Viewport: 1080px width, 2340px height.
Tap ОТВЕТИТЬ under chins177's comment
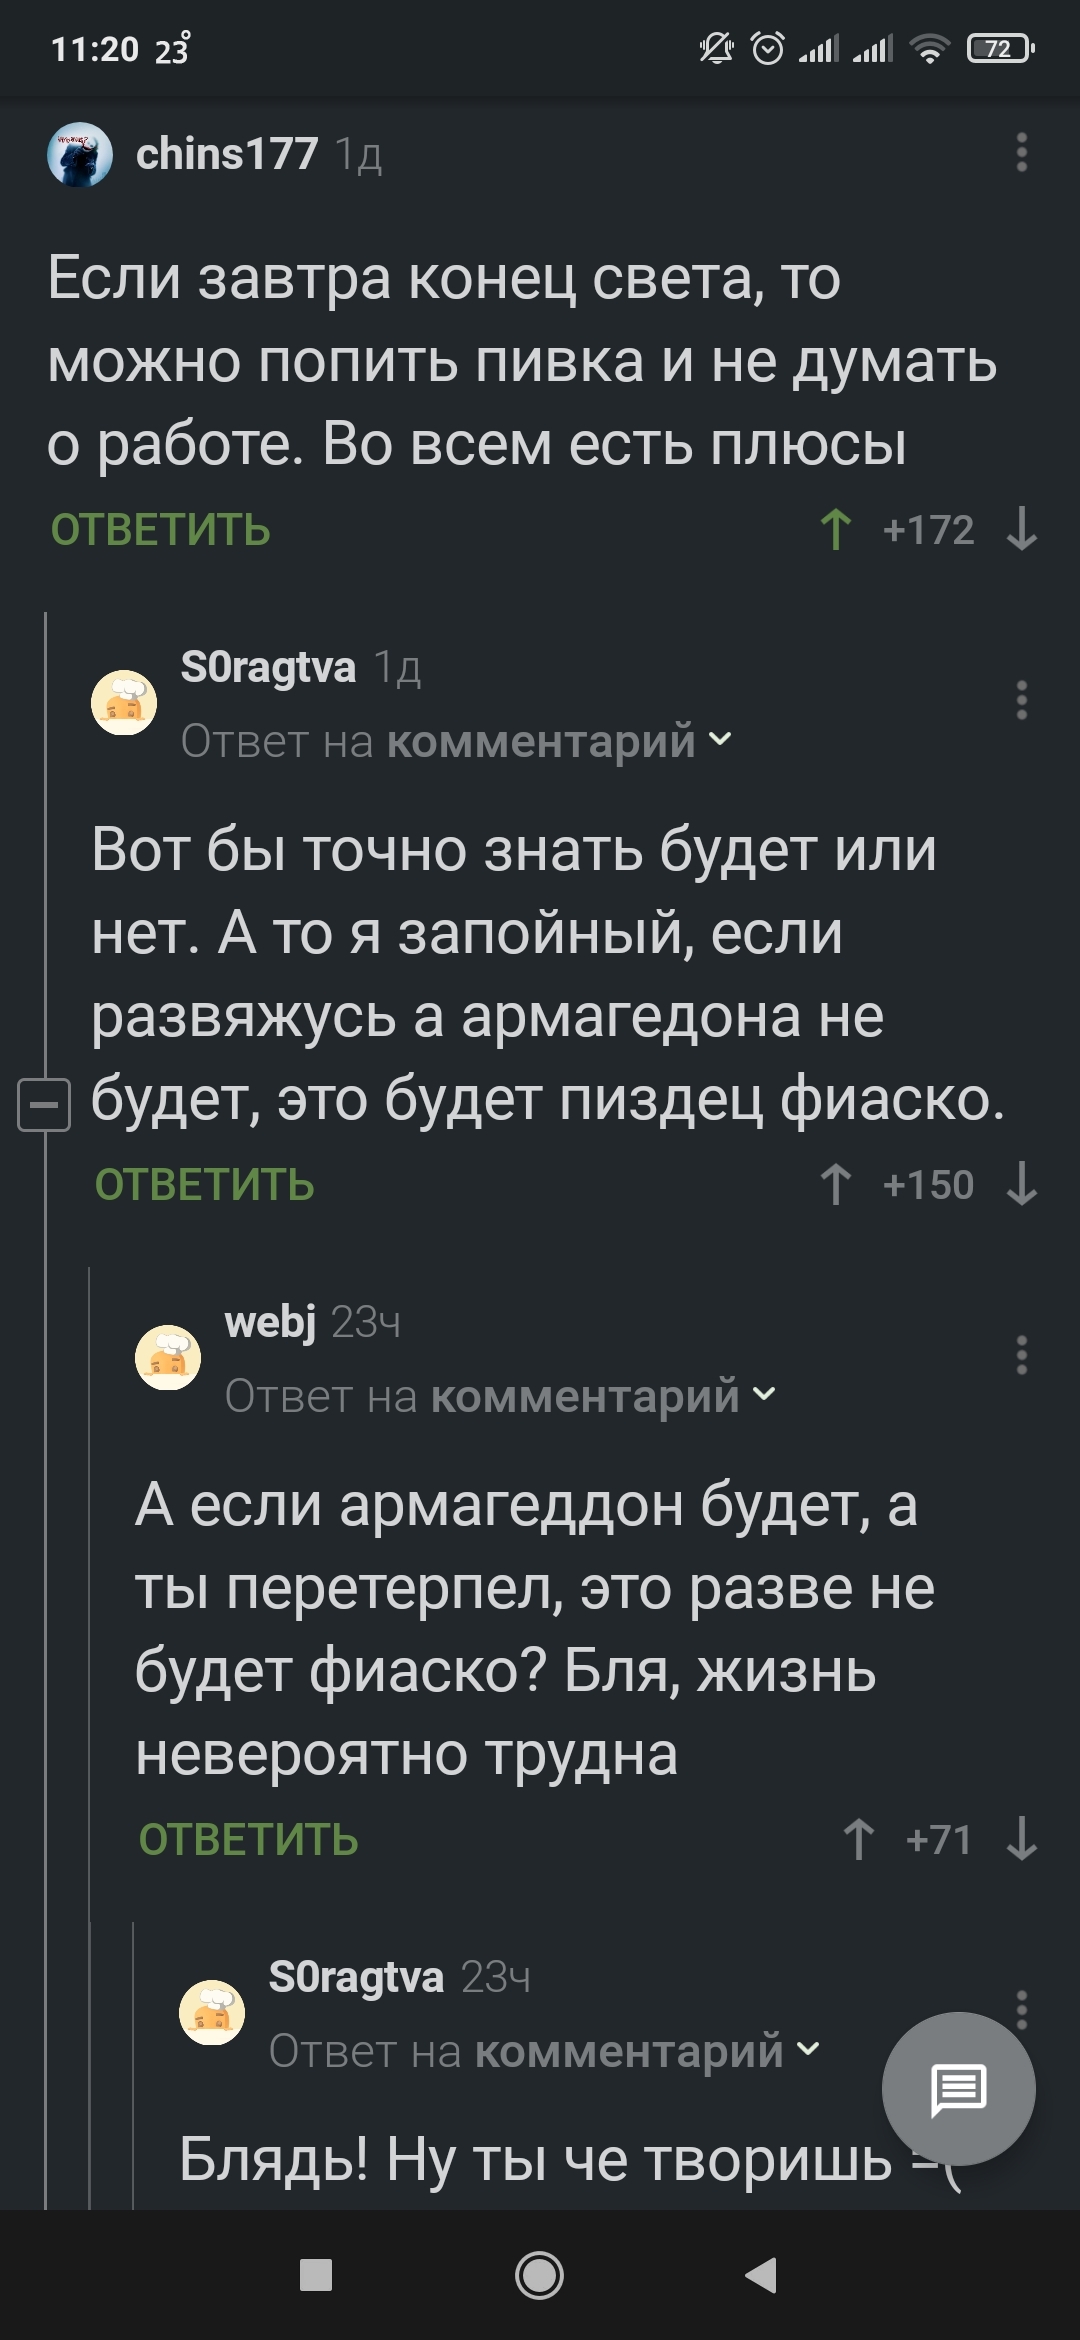(x=161, y=530)
